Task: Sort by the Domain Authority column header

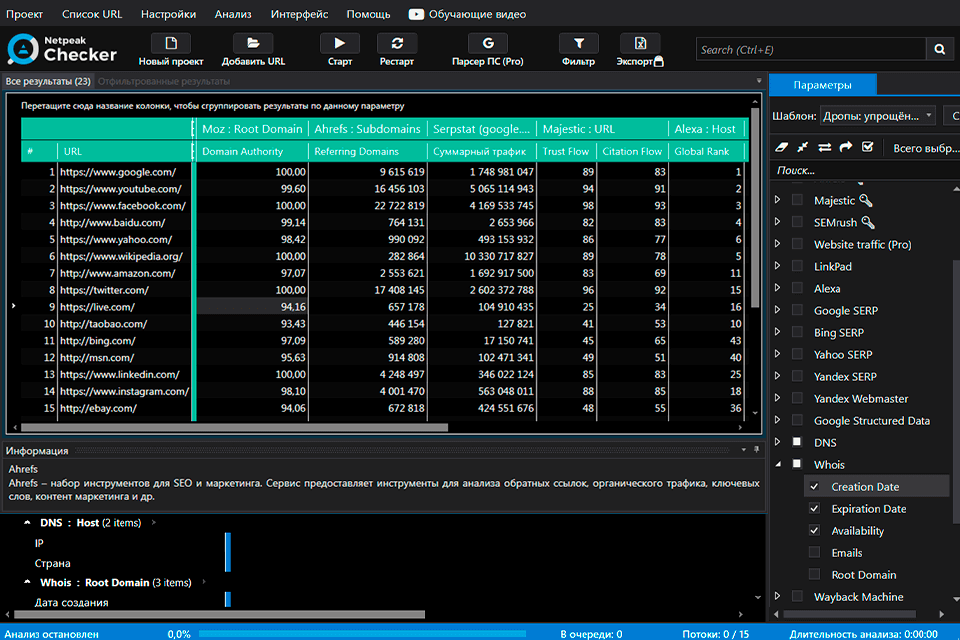Action: [x=243, y=152]
